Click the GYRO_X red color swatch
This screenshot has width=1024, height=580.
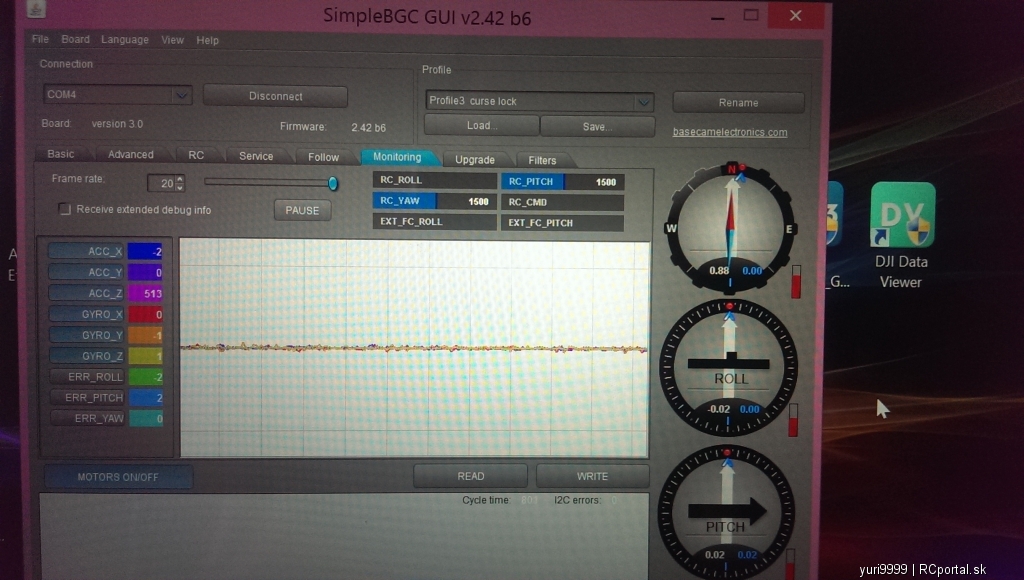point(144,314)
